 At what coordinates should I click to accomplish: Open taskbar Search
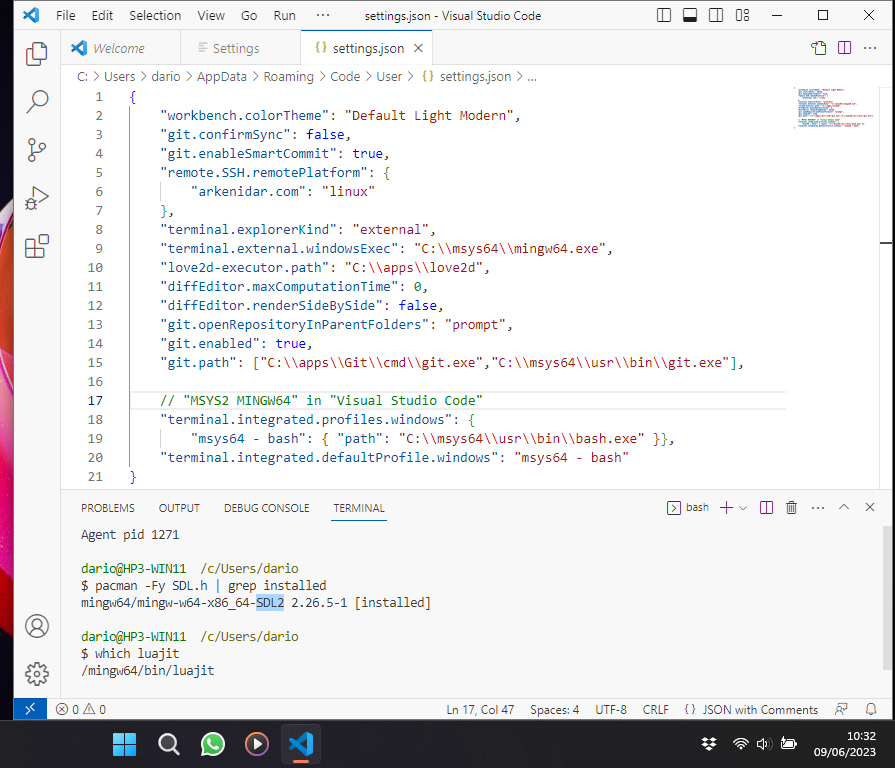168,744
